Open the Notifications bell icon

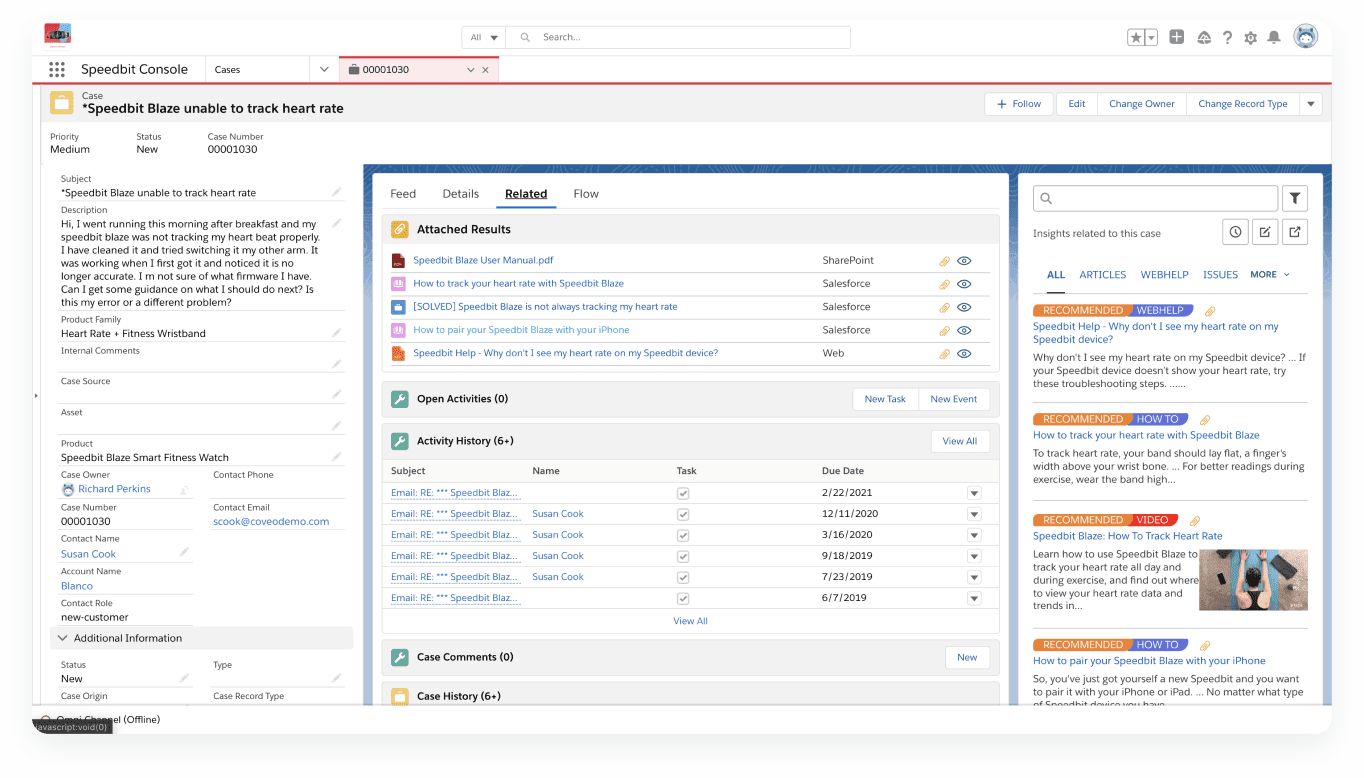[x=1274, y=37]
